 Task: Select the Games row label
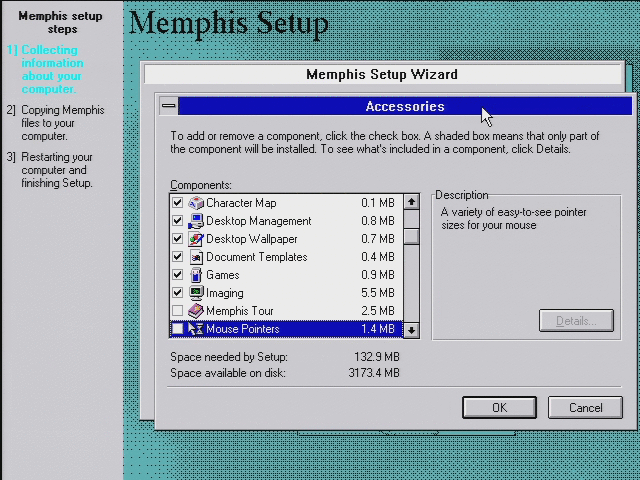click(x=222, y=275)
